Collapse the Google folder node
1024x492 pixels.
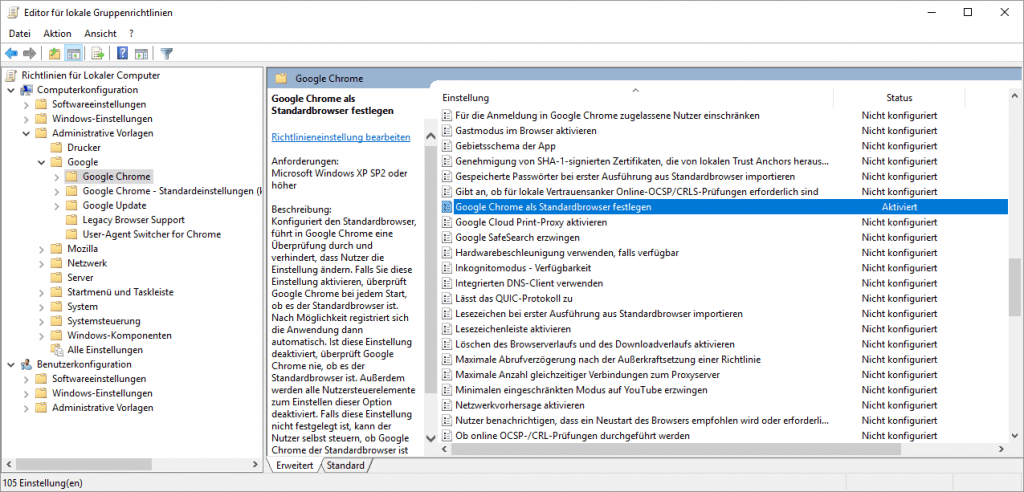(41, 162)
